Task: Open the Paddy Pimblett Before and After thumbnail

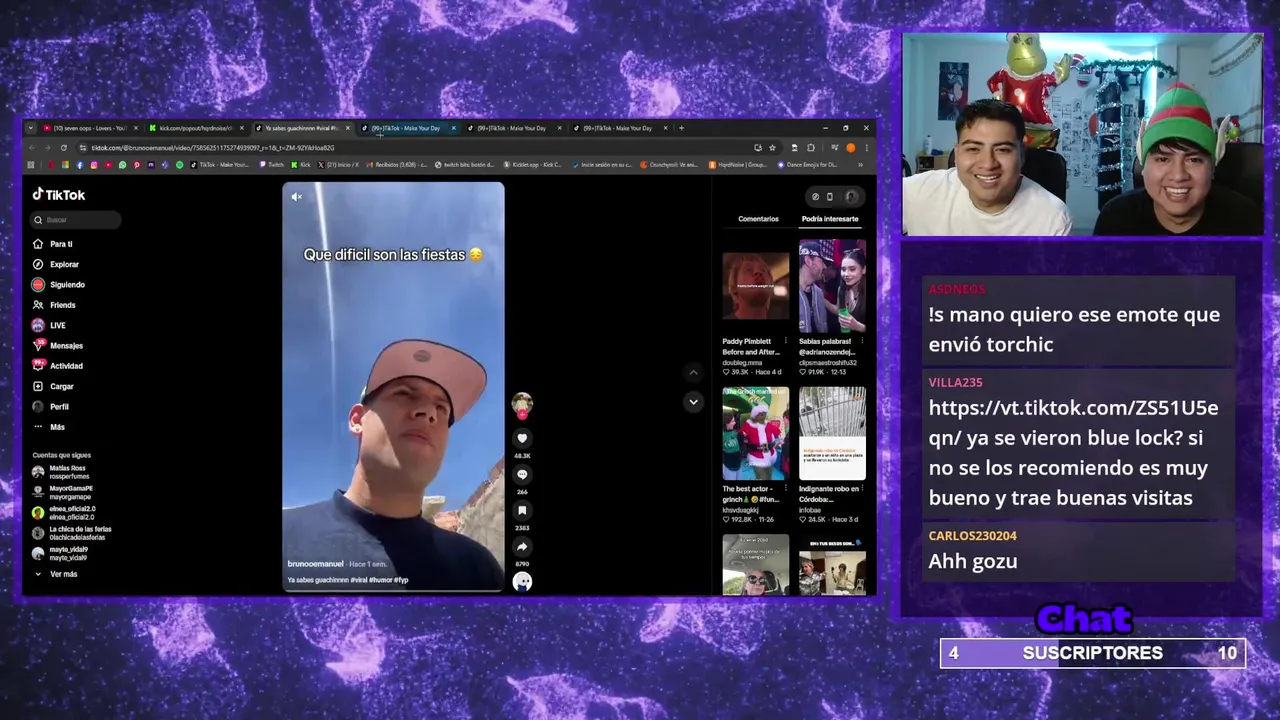Action: coord(755,287)
